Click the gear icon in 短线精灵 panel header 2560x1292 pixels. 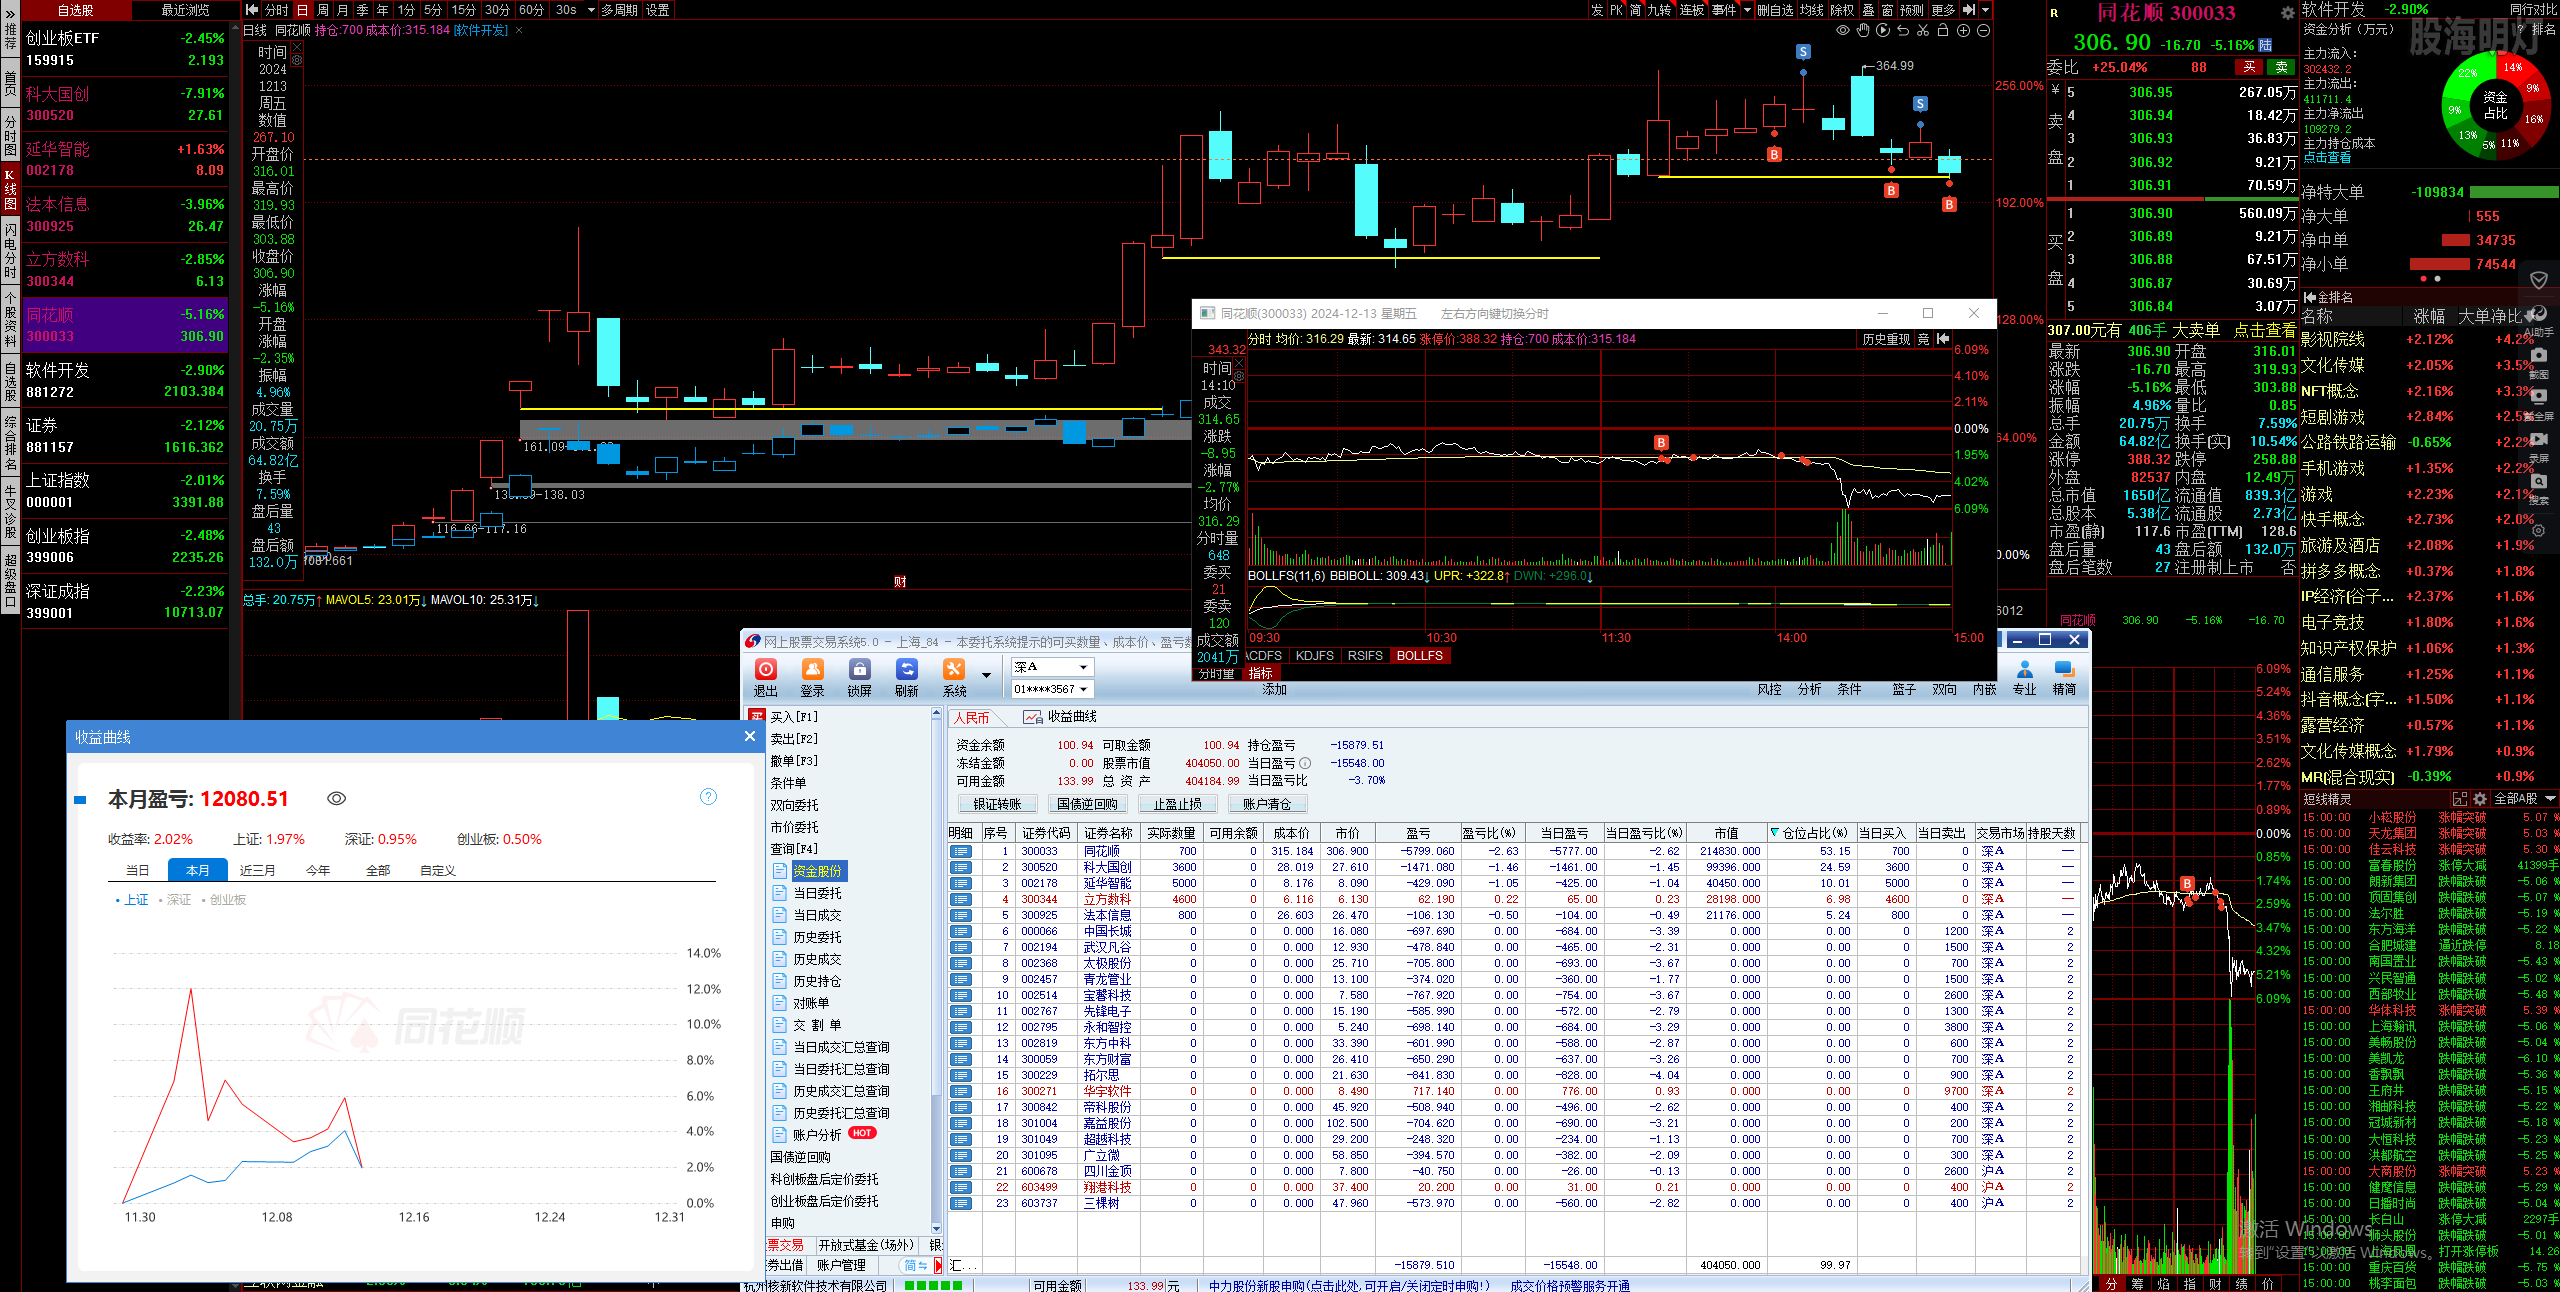click(x=2479, y=799)
